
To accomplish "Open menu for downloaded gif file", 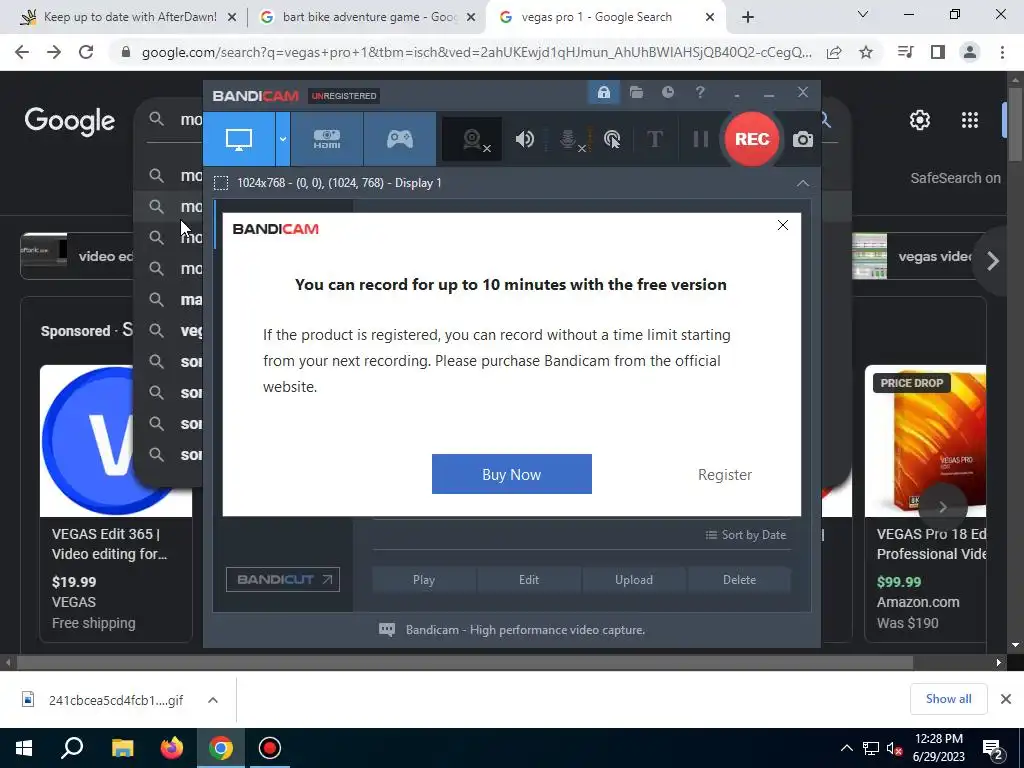I will pos(213,700).
